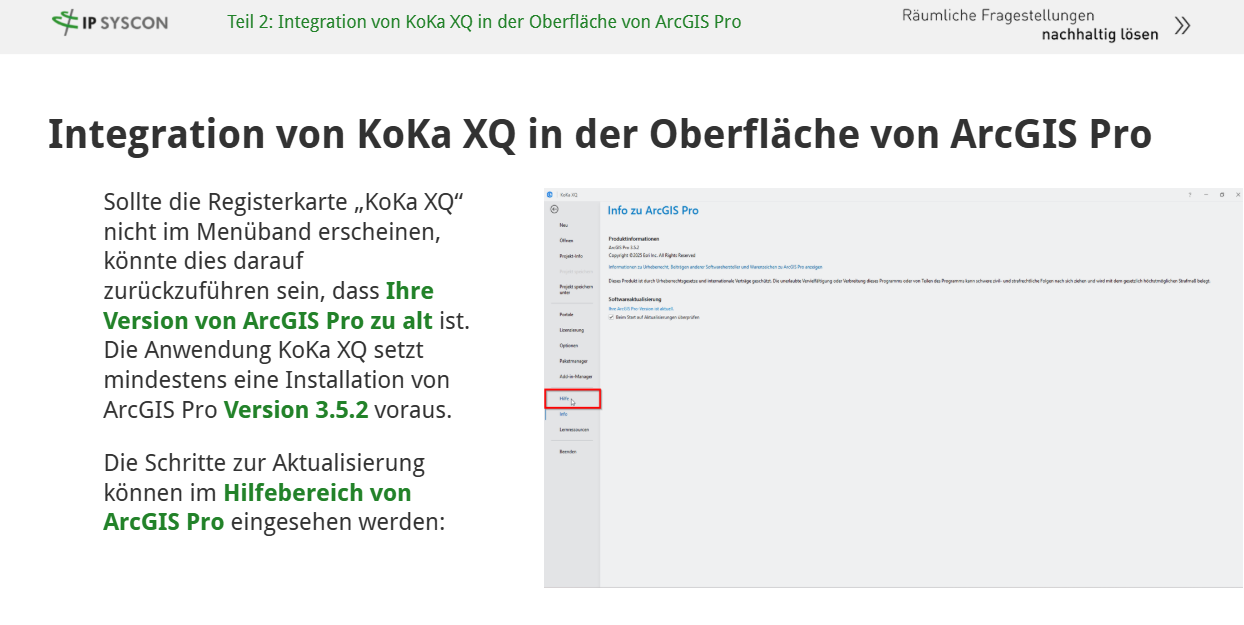Click the 'Info zu ArcGIS Pro' heading
The height and width of the screenshot is (625, 1244).
653,211
